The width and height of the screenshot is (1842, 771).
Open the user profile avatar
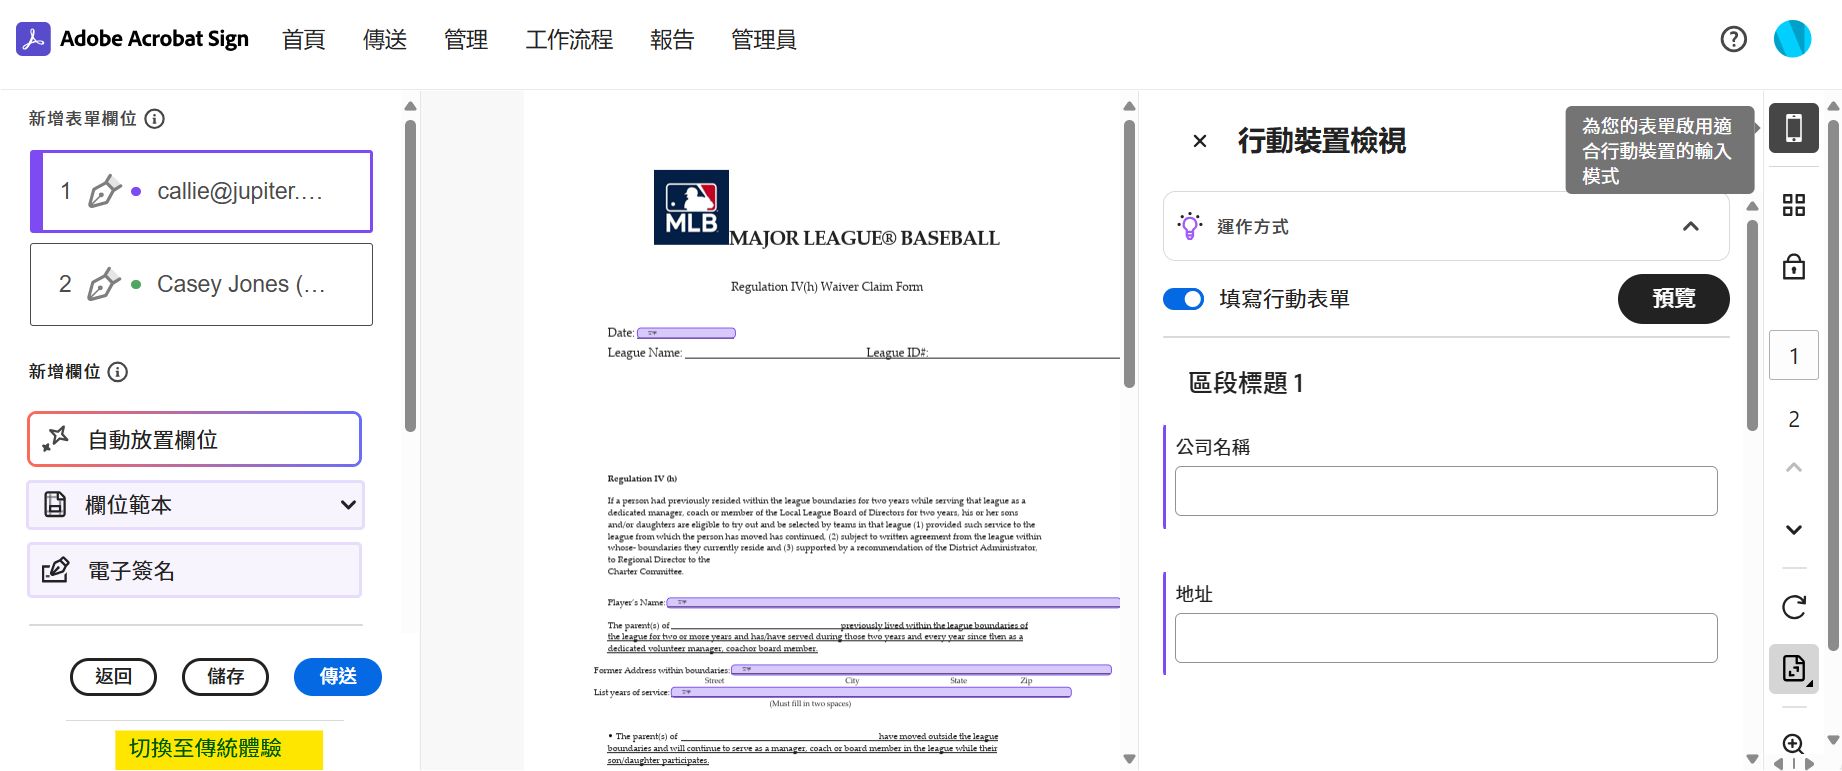(x=1792, y=39)
